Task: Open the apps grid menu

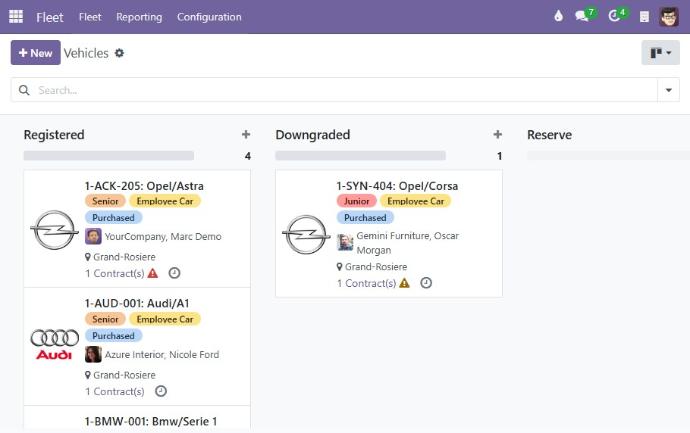Action: (16, 17)
